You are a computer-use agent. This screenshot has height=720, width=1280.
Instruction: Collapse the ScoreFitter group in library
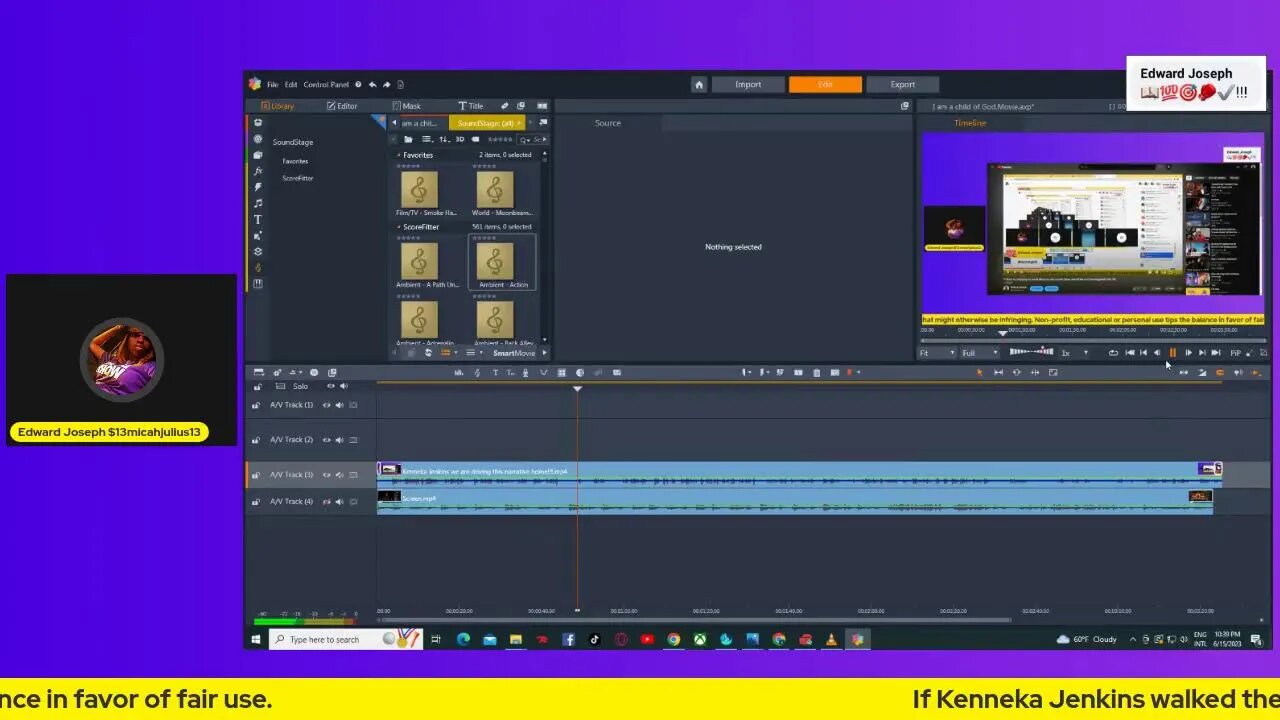coord(399,227)
